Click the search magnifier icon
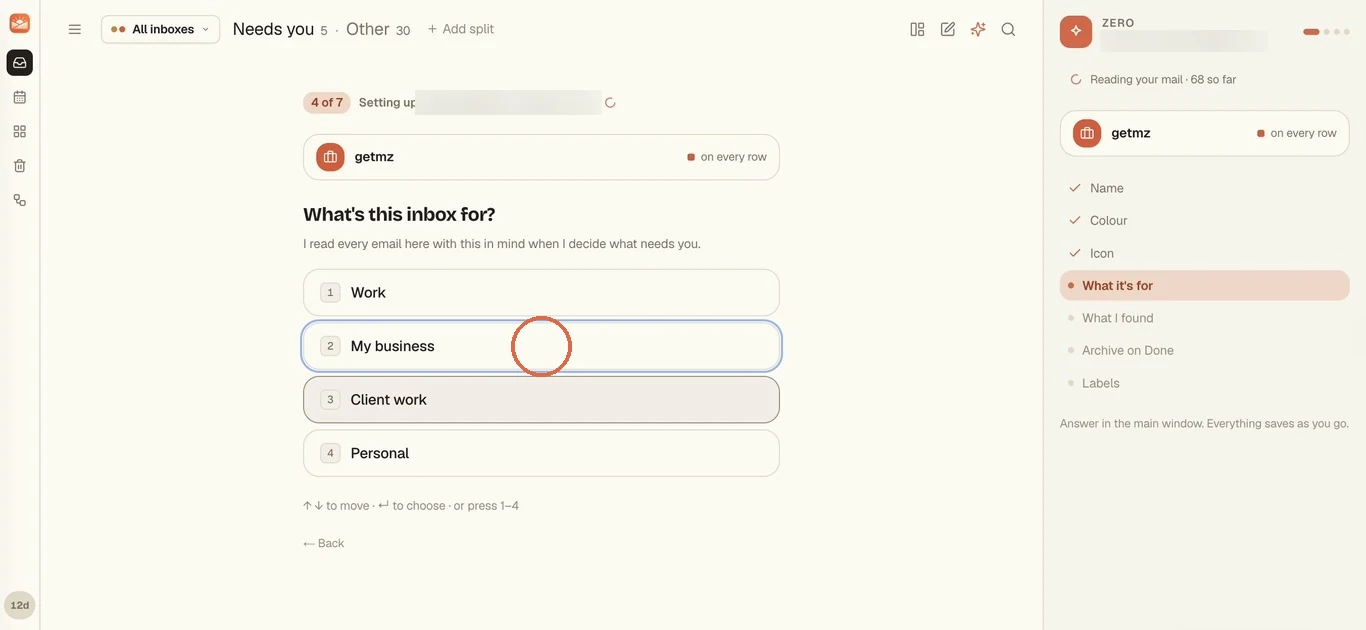Viewport: 1366px width, 630px height. (1008, 29)
